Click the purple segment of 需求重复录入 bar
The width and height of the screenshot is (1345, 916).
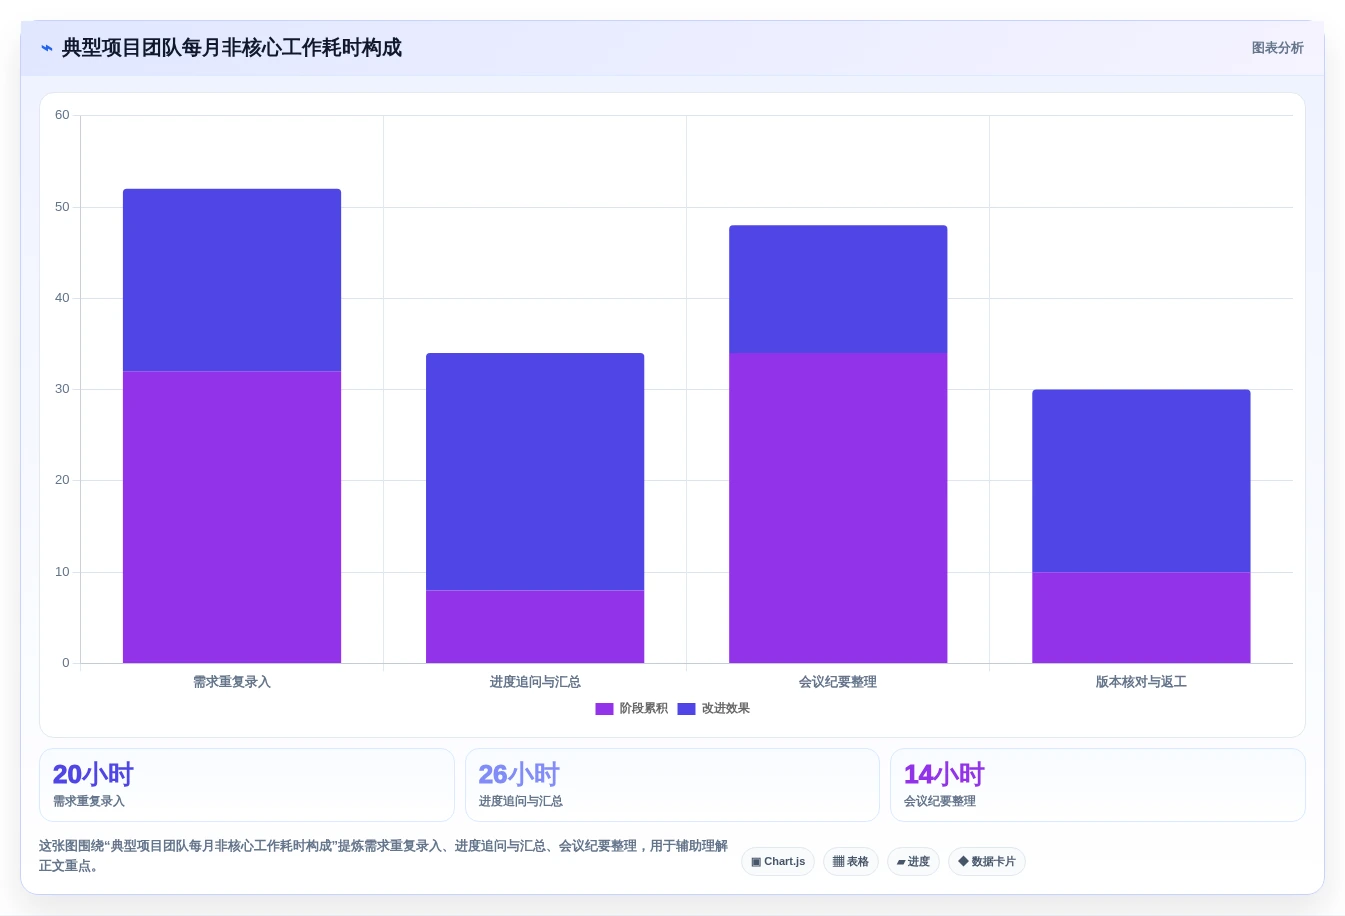tap(232, 517)
